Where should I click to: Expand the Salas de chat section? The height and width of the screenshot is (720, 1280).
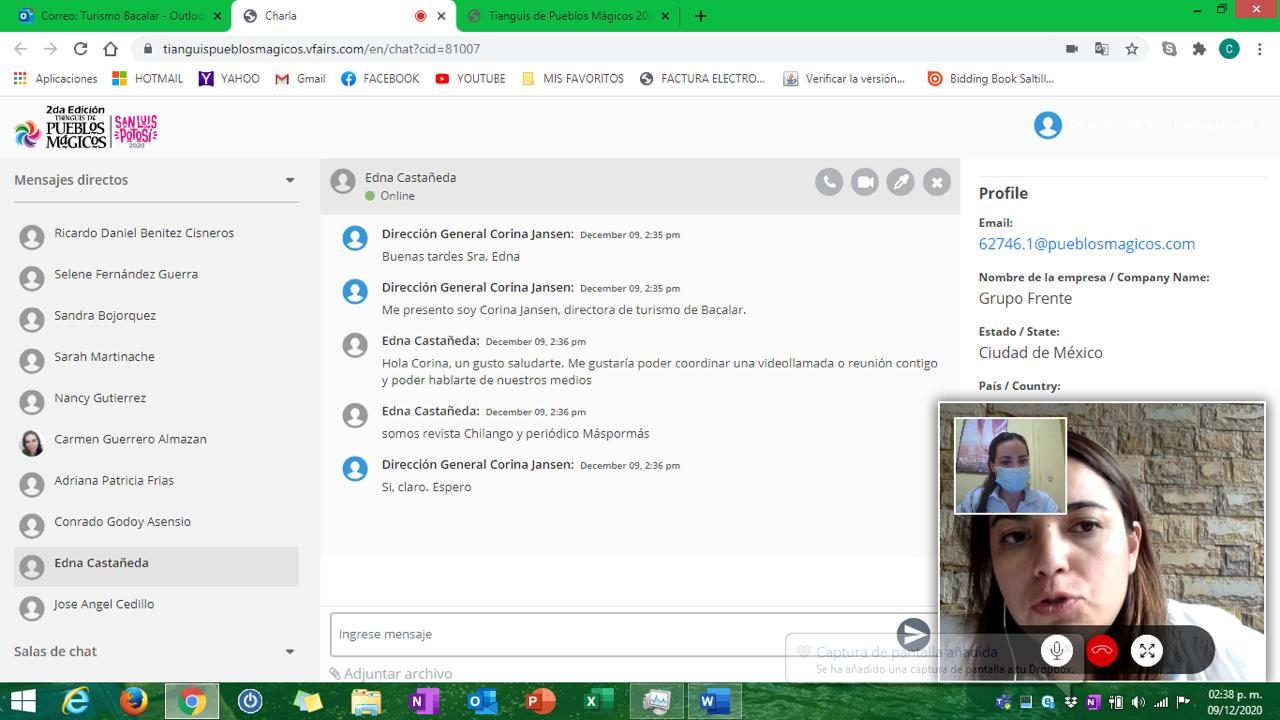290,652
